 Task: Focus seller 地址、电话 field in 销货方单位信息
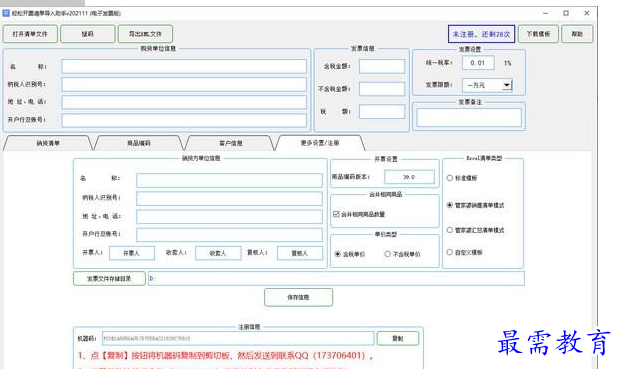point(229,216)
